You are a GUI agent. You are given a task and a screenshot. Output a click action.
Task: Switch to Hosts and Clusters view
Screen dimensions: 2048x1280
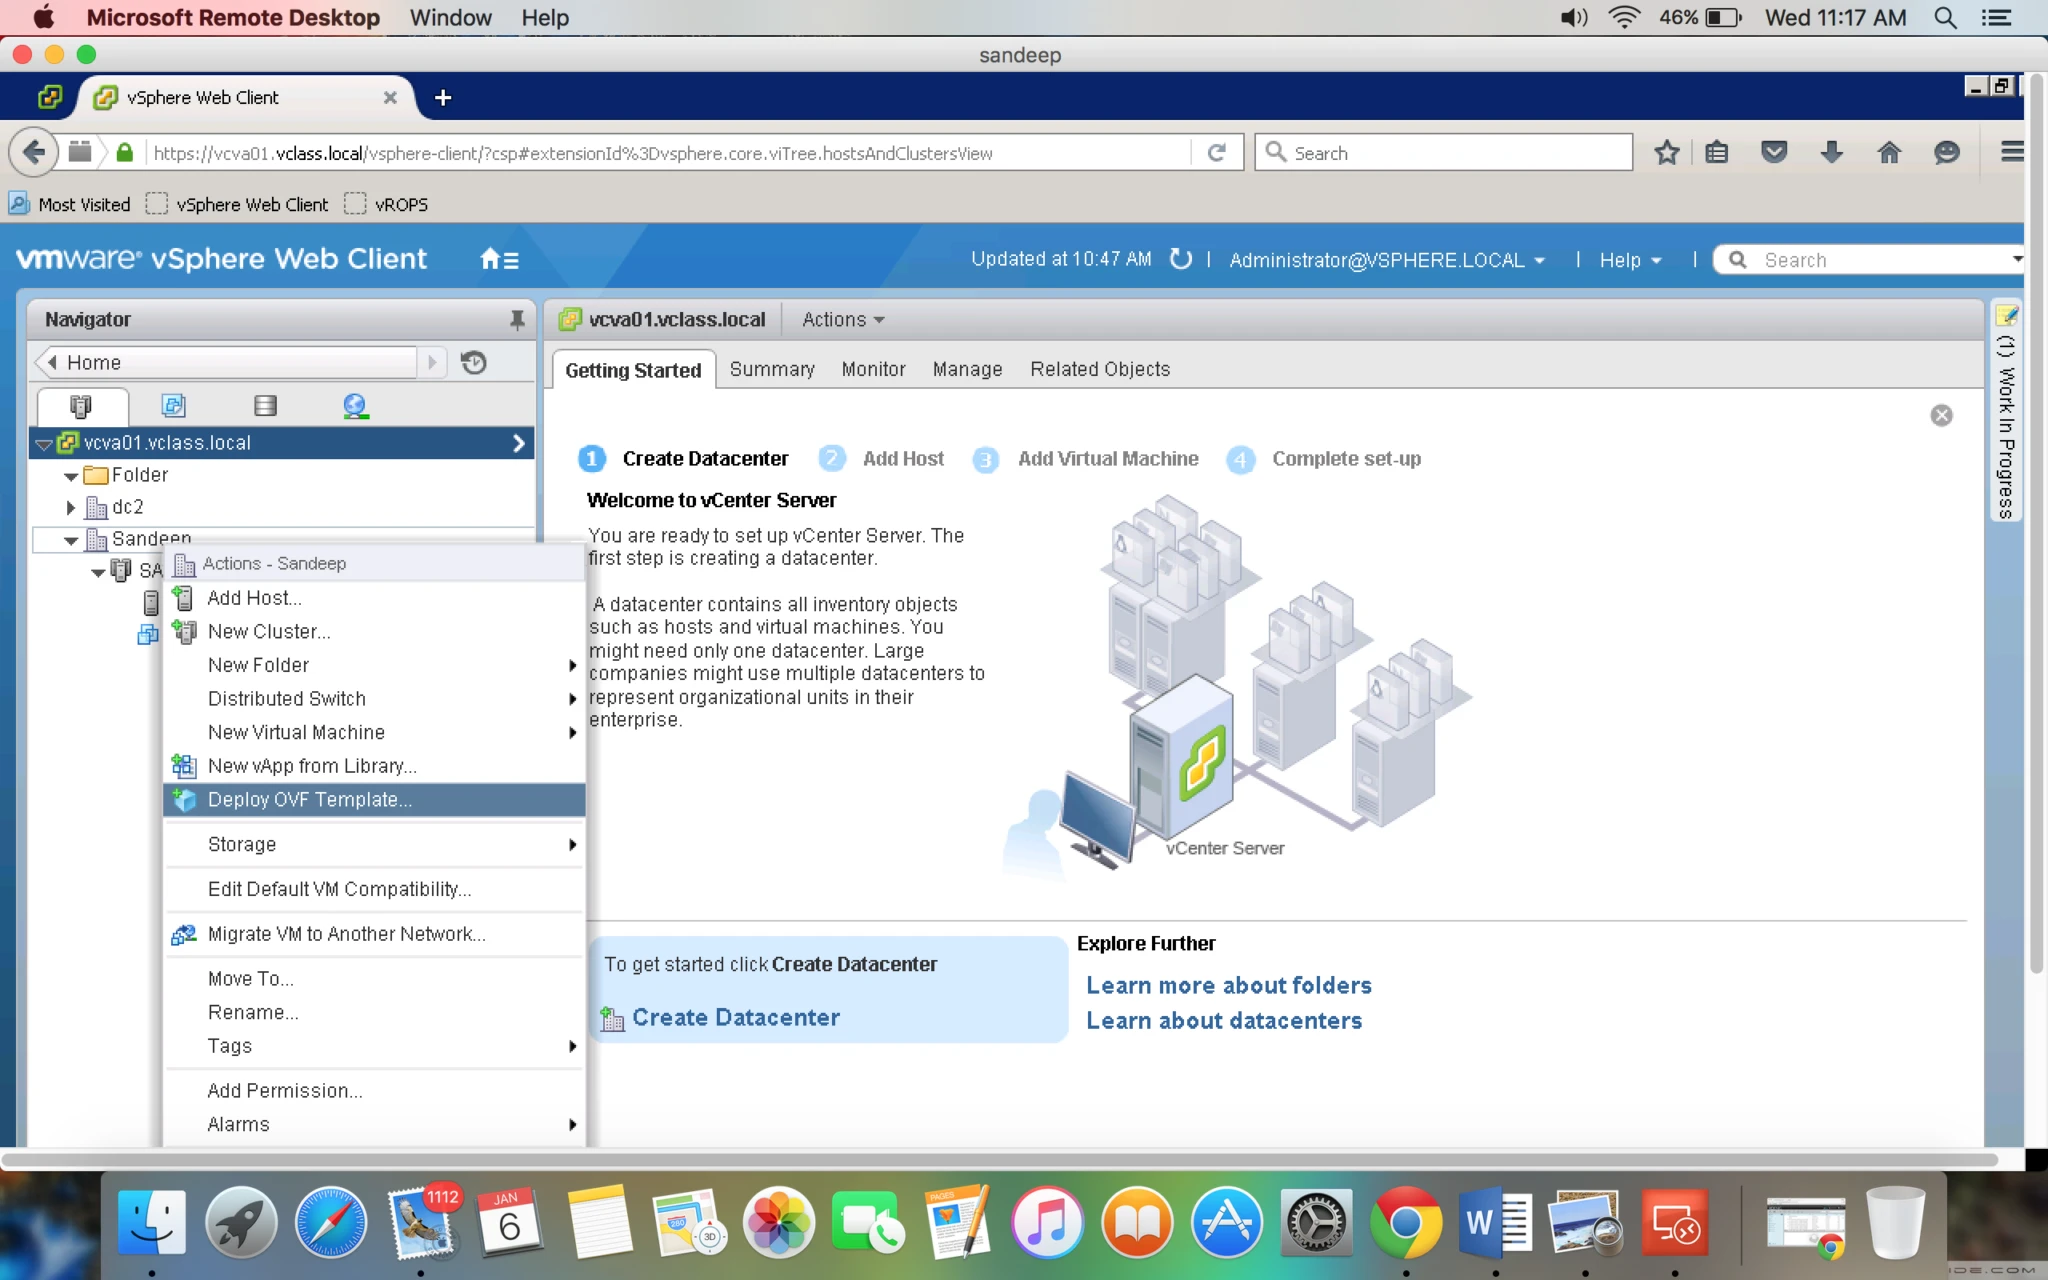(81, 406)
